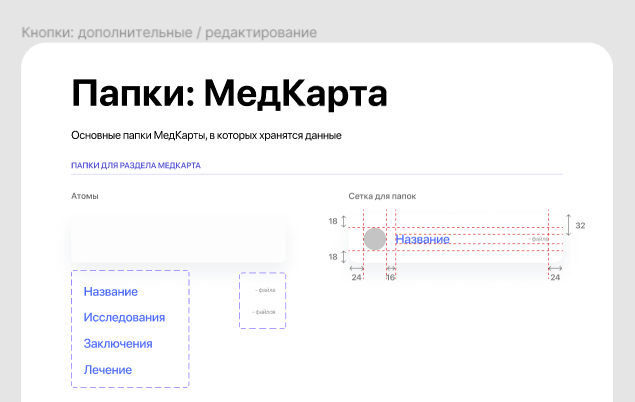The image size is (635, 402).
Task: Click the subtitle "Основные папки МедКарты, в которых хранятся данные"
Action: pos(206,135)
